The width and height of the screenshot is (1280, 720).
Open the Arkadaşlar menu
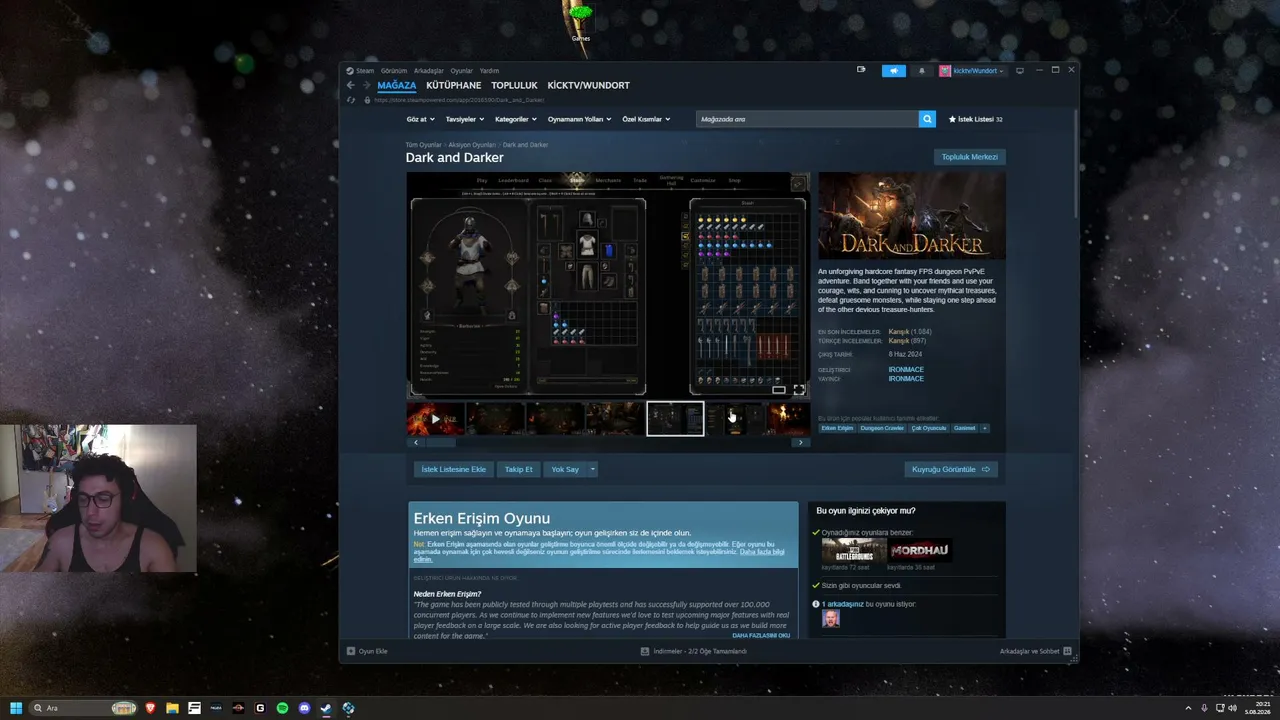point(429,71)
